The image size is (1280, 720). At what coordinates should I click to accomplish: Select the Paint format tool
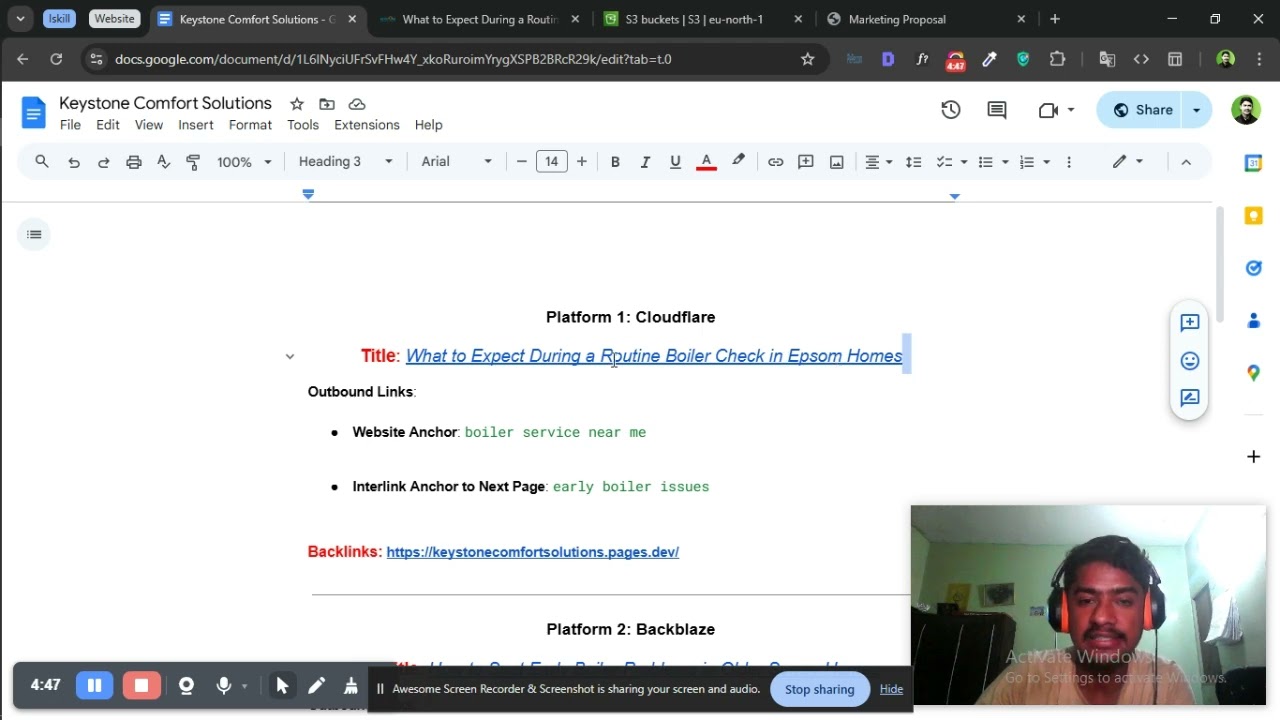[193, 162]
